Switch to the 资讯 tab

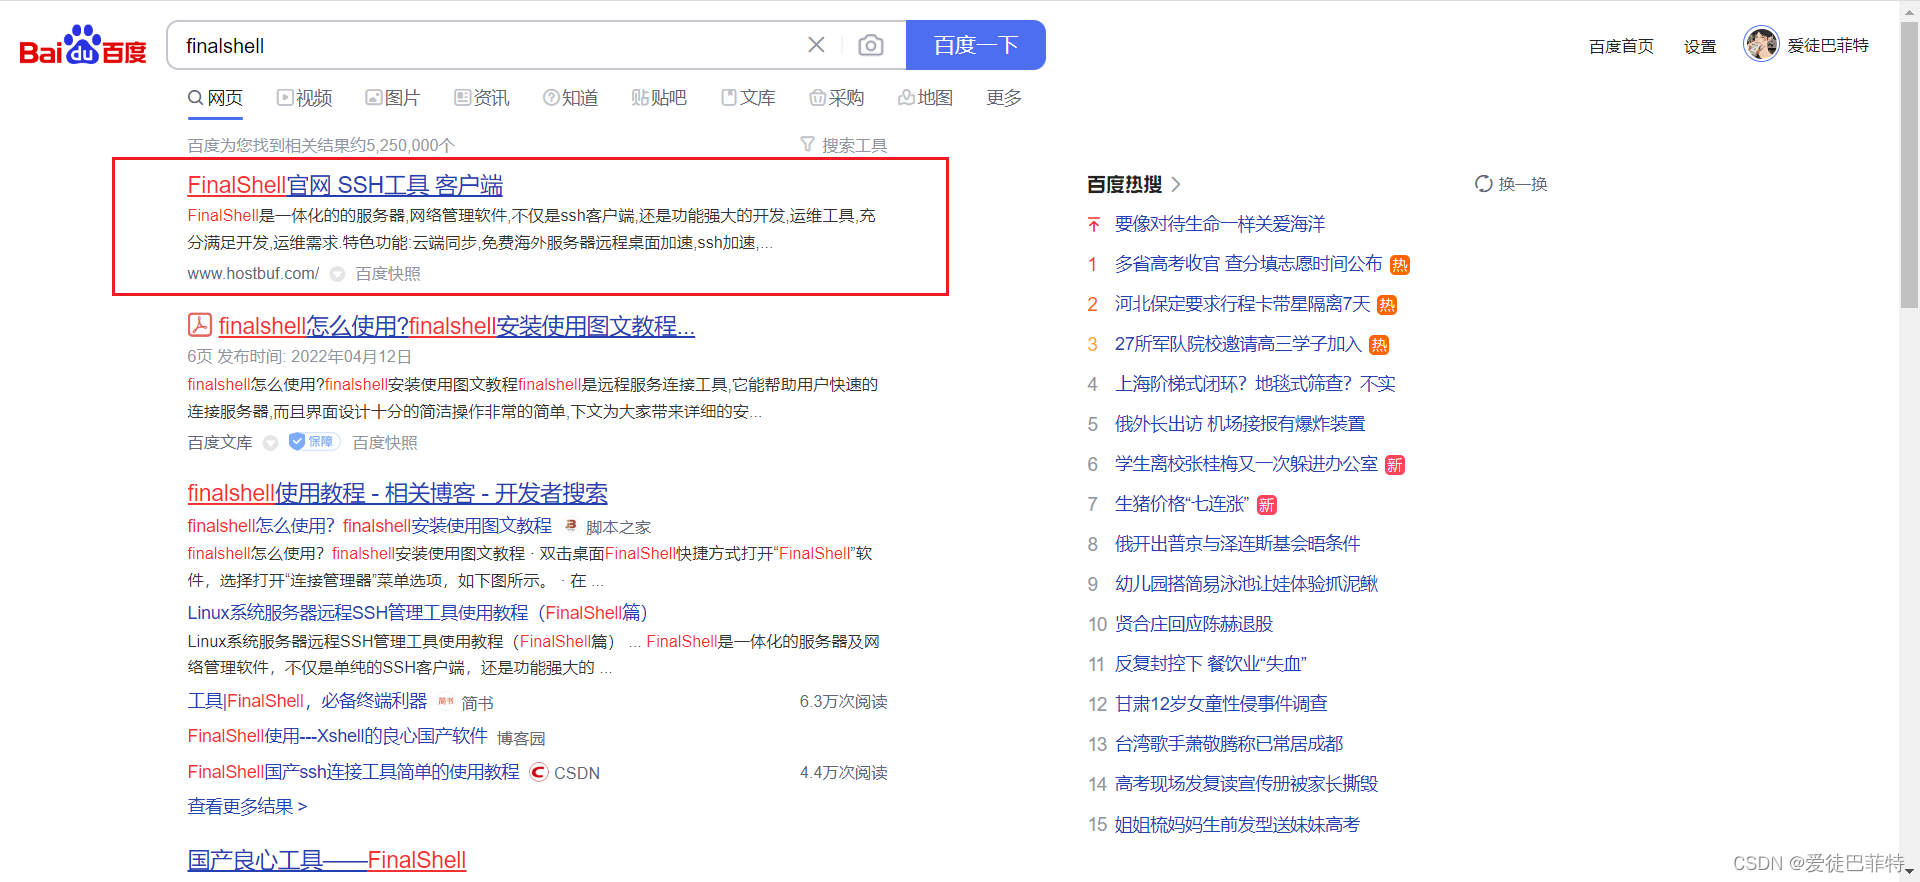(481, 98)
